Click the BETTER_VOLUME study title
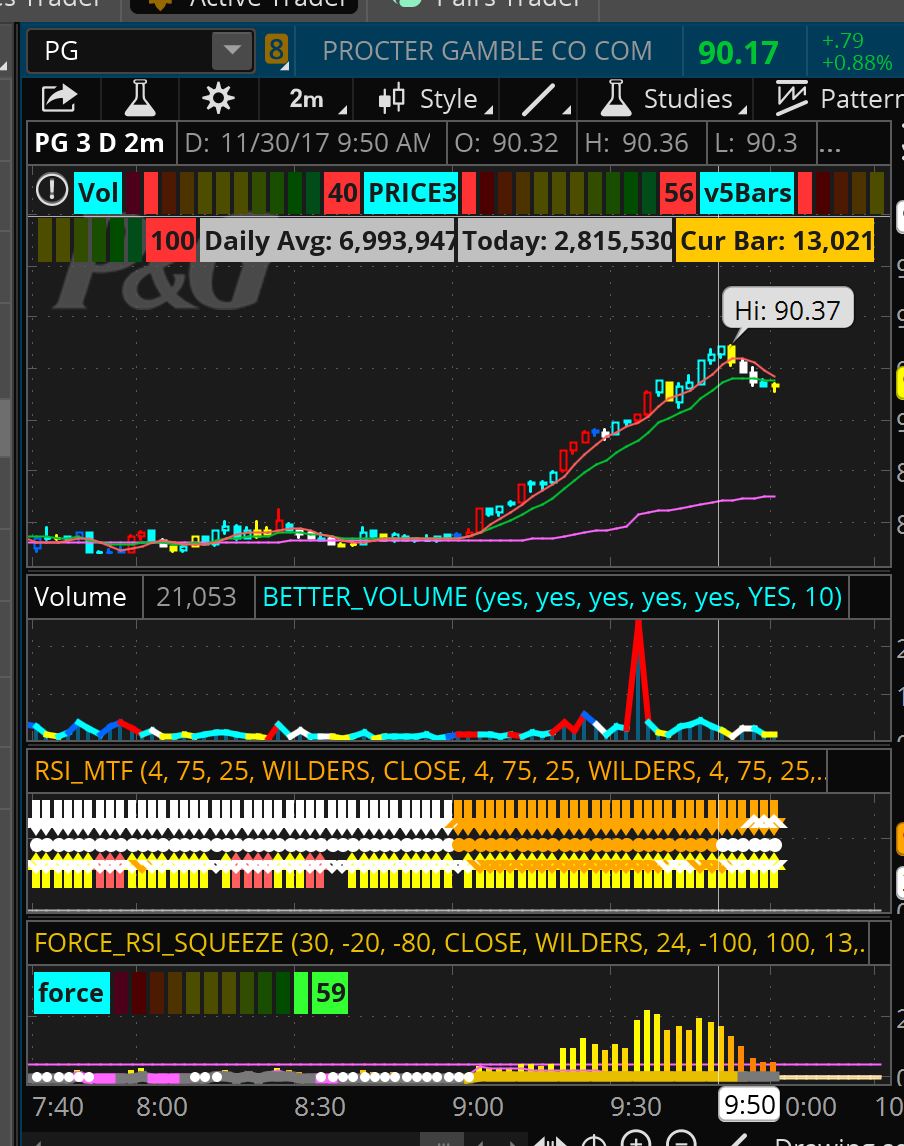 click(552, 597)
